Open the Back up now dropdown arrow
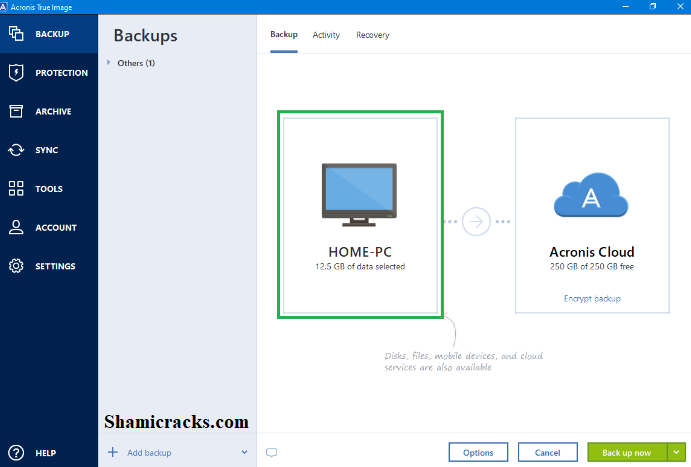691x467 pixels. (x=676, y=452)
